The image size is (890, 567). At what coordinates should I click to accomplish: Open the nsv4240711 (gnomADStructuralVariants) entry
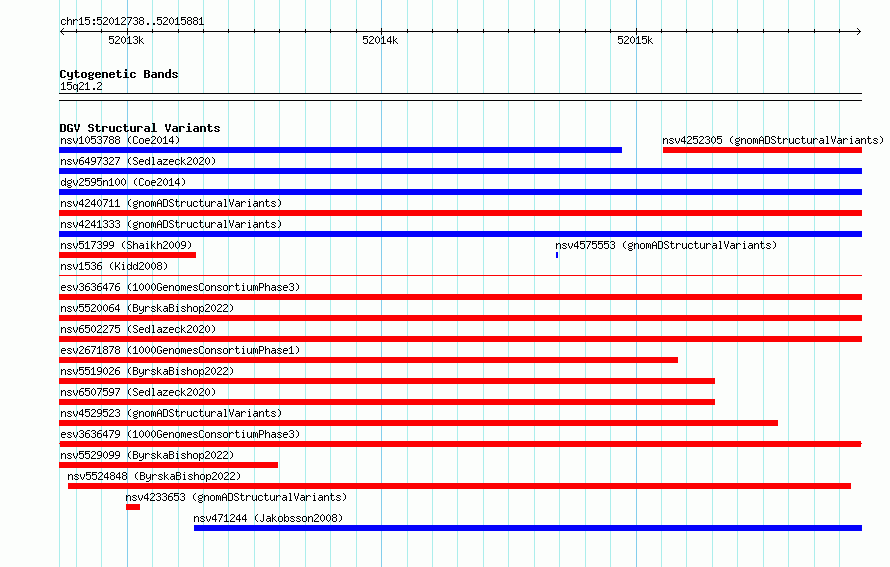171,203
